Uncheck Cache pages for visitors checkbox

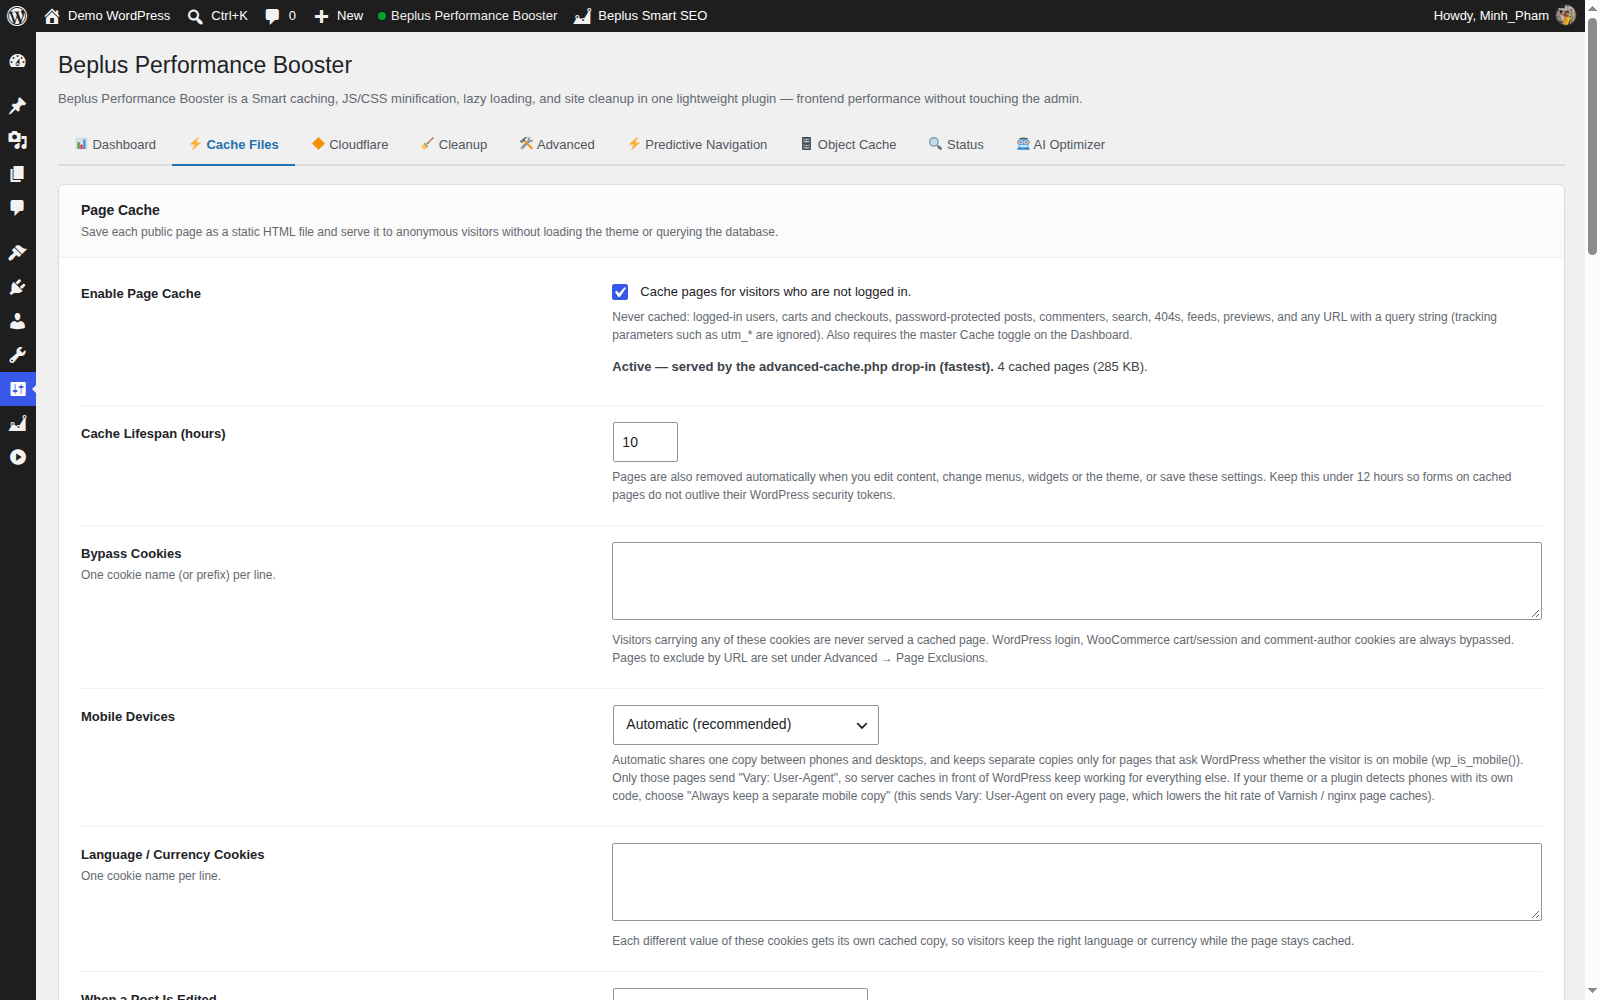620,292
